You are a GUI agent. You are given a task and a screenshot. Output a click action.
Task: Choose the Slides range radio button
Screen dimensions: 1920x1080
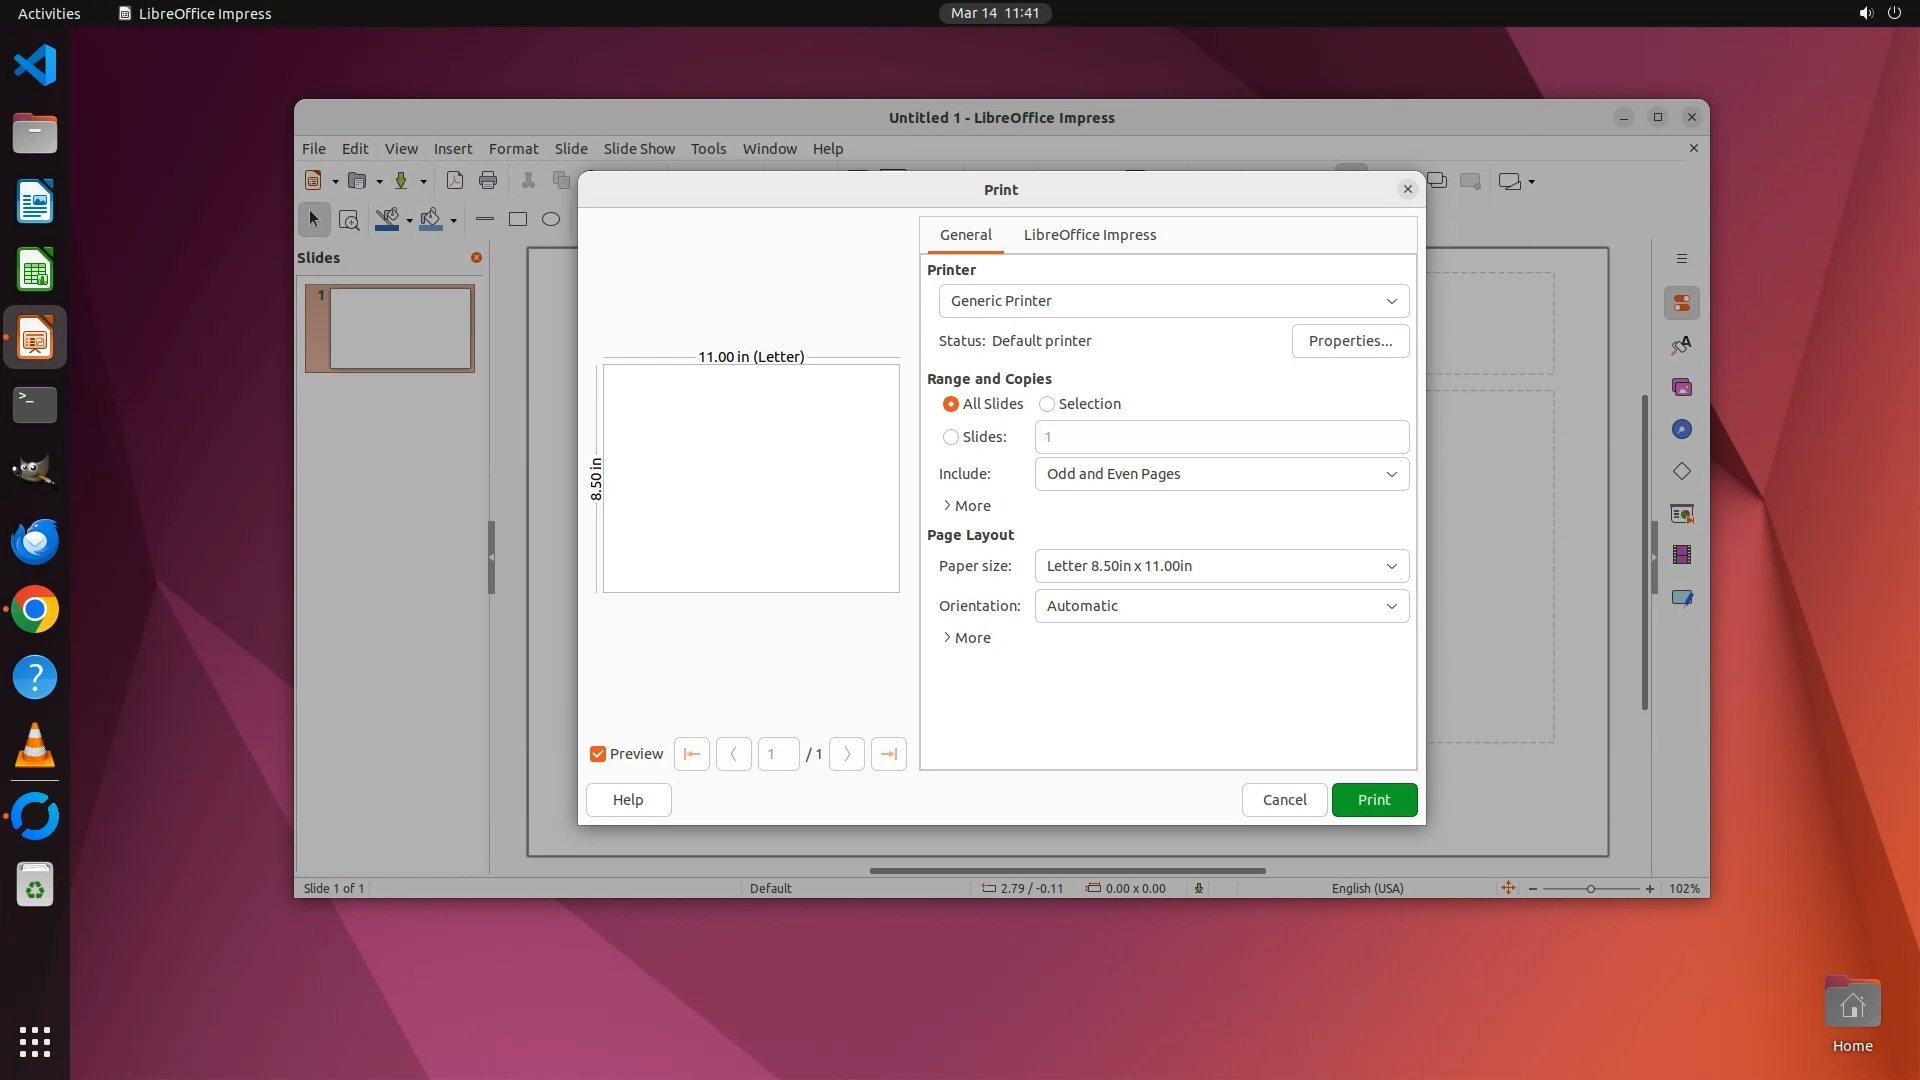pos(951,437)
